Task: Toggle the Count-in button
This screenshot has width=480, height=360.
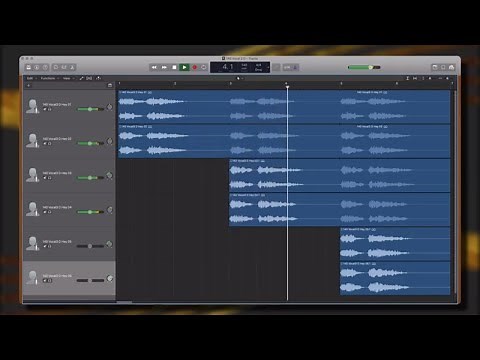Action: point(287,67)
